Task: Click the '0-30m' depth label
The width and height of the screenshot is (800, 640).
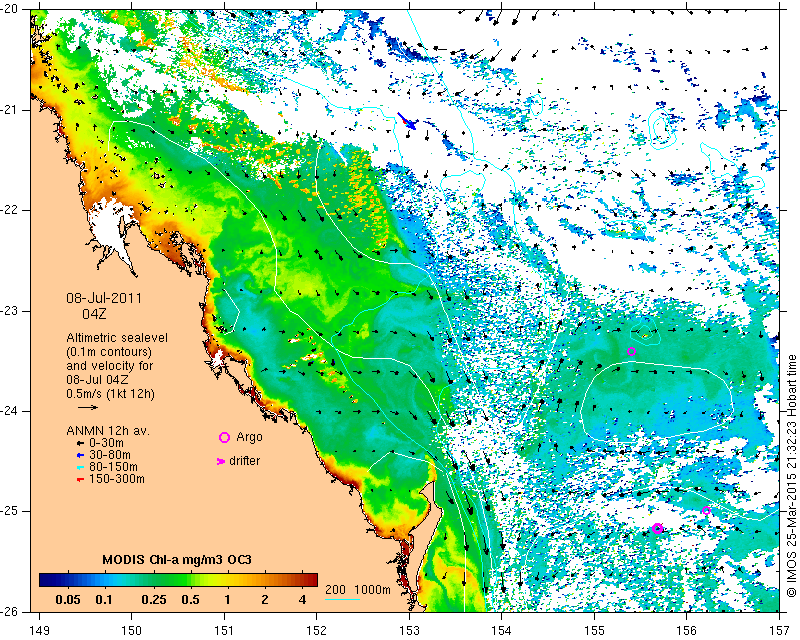Action: point(106,443)
